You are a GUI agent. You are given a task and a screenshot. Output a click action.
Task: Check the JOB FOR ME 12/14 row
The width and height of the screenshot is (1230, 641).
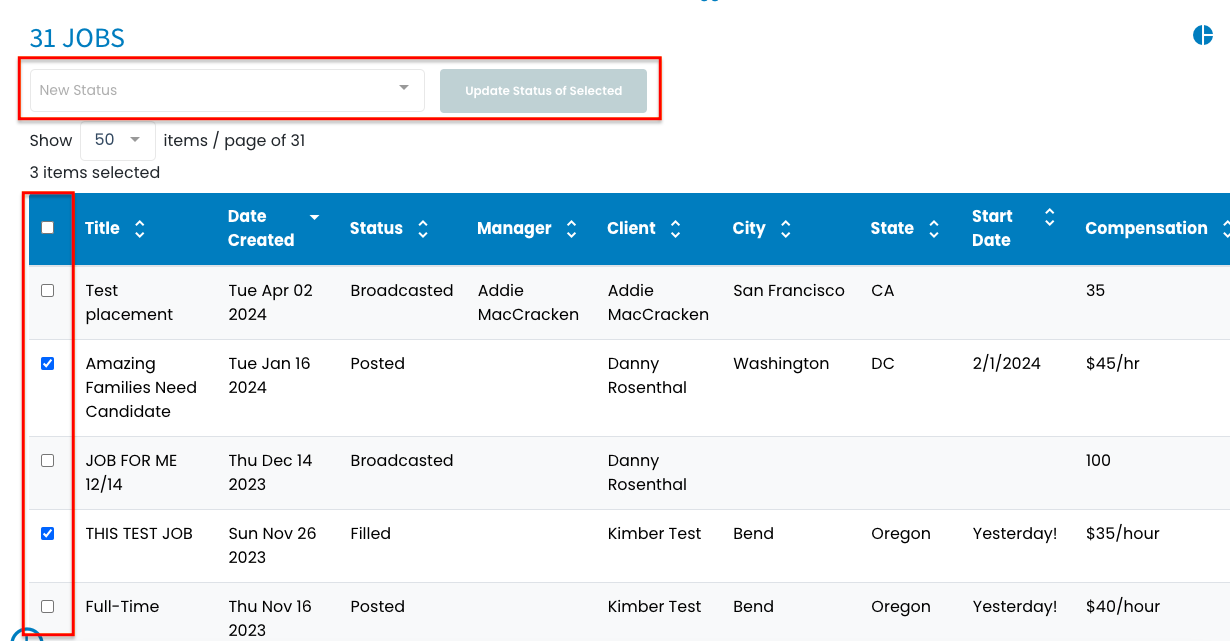coord(47,460)
